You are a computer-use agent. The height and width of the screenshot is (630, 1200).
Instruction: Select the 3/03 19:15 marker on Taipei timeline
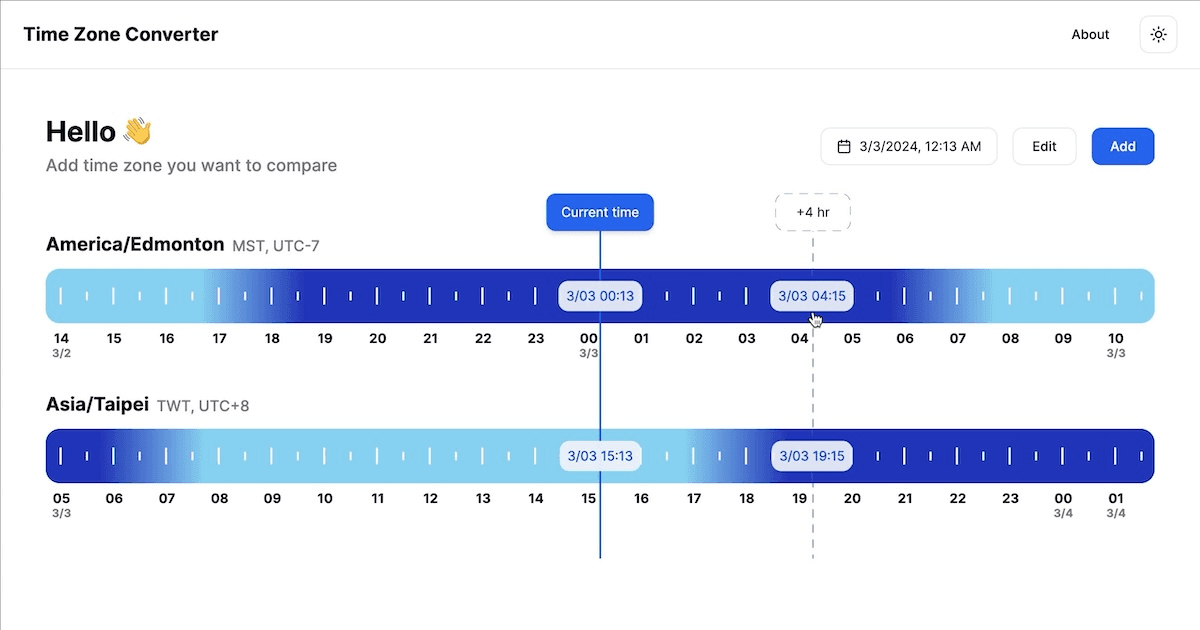click(x=811, y=456)
